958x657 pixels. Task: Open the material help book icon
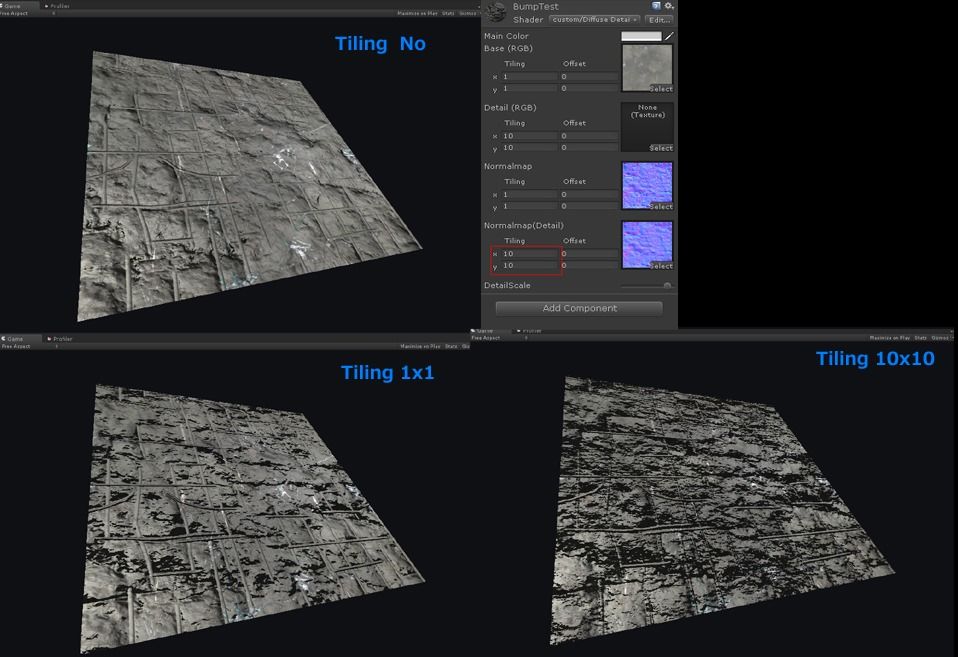click(656, 6)
